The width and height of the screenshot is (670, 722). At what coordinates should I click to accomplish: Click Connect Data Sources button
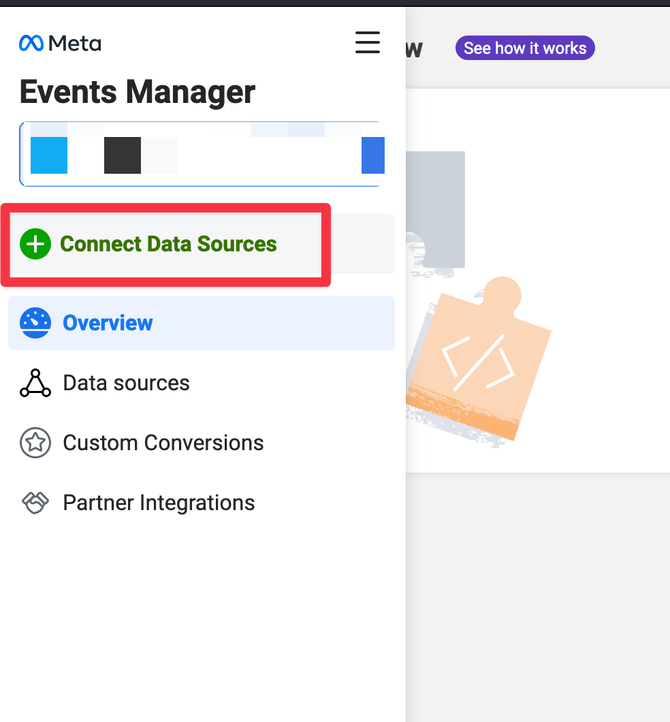[201, 244]
